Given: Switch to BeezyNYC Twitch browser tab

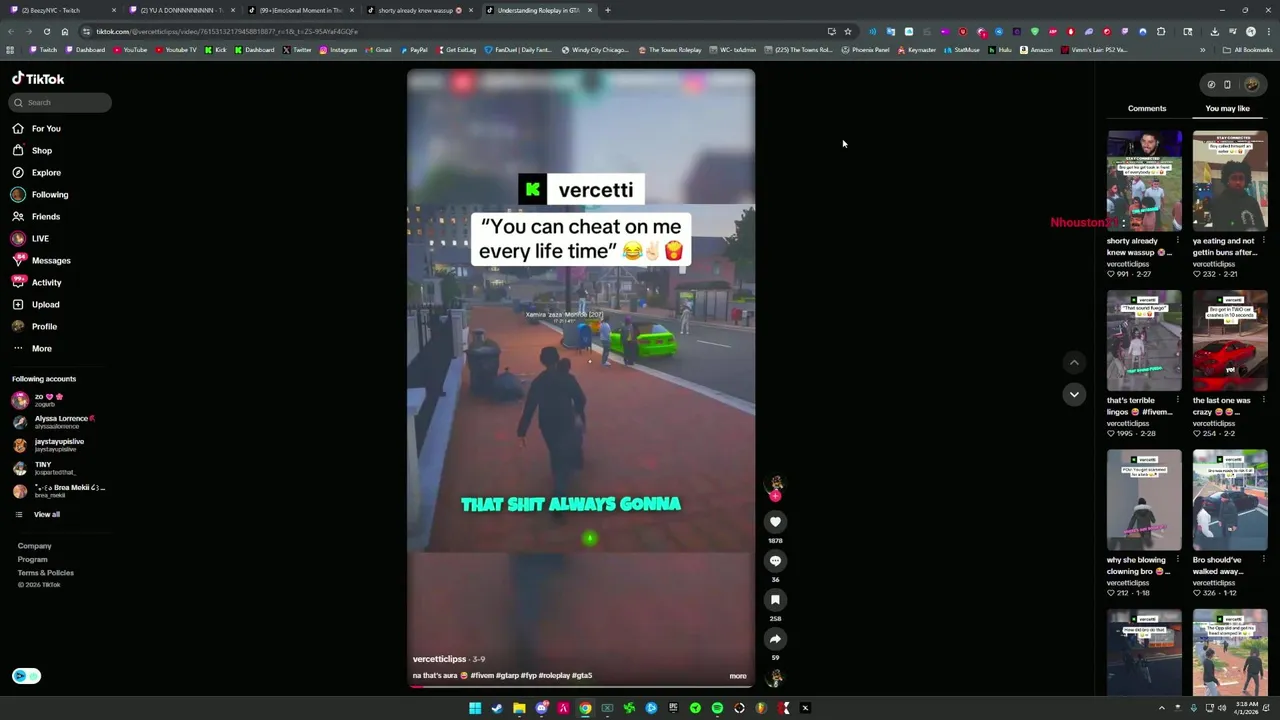Looking at the screenshot, I should 62,10.
